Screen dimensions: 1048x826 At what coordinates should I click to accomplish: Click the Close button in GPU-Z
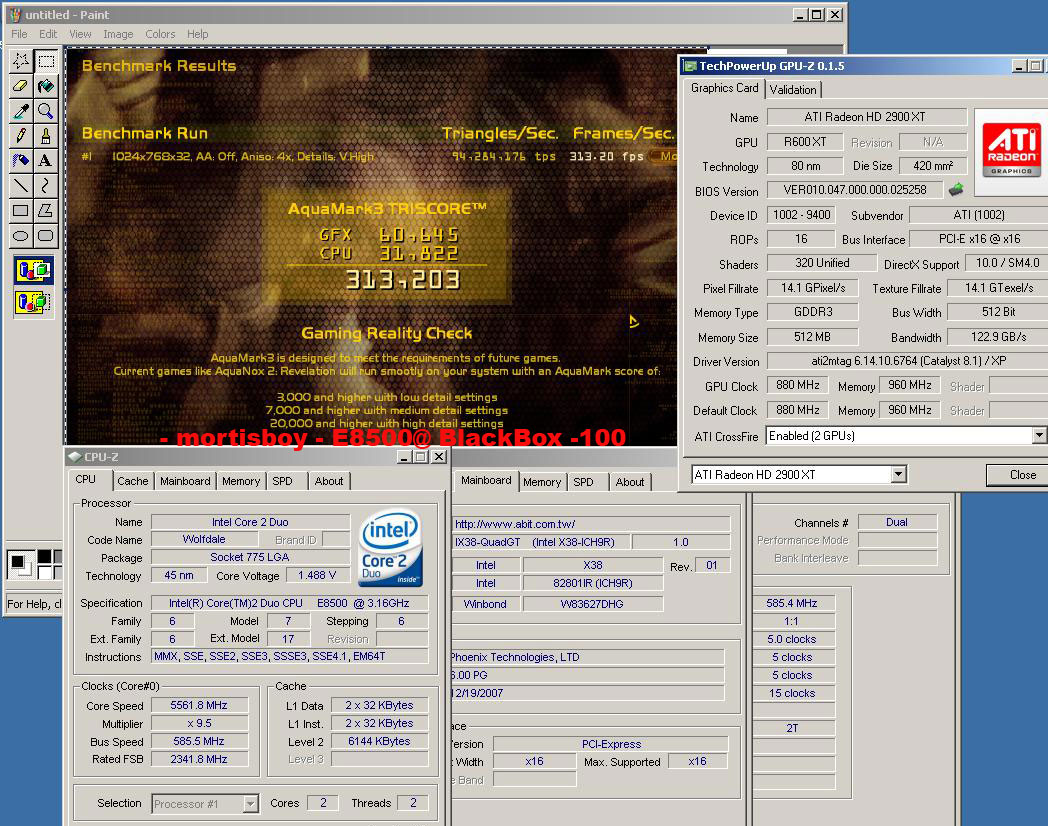1023,474
